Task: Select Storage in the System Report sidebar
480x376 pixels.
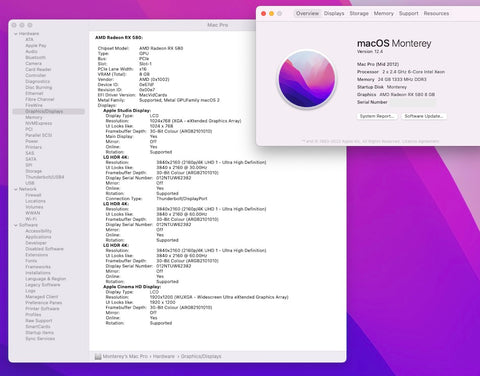Action: tap(34, 171)
